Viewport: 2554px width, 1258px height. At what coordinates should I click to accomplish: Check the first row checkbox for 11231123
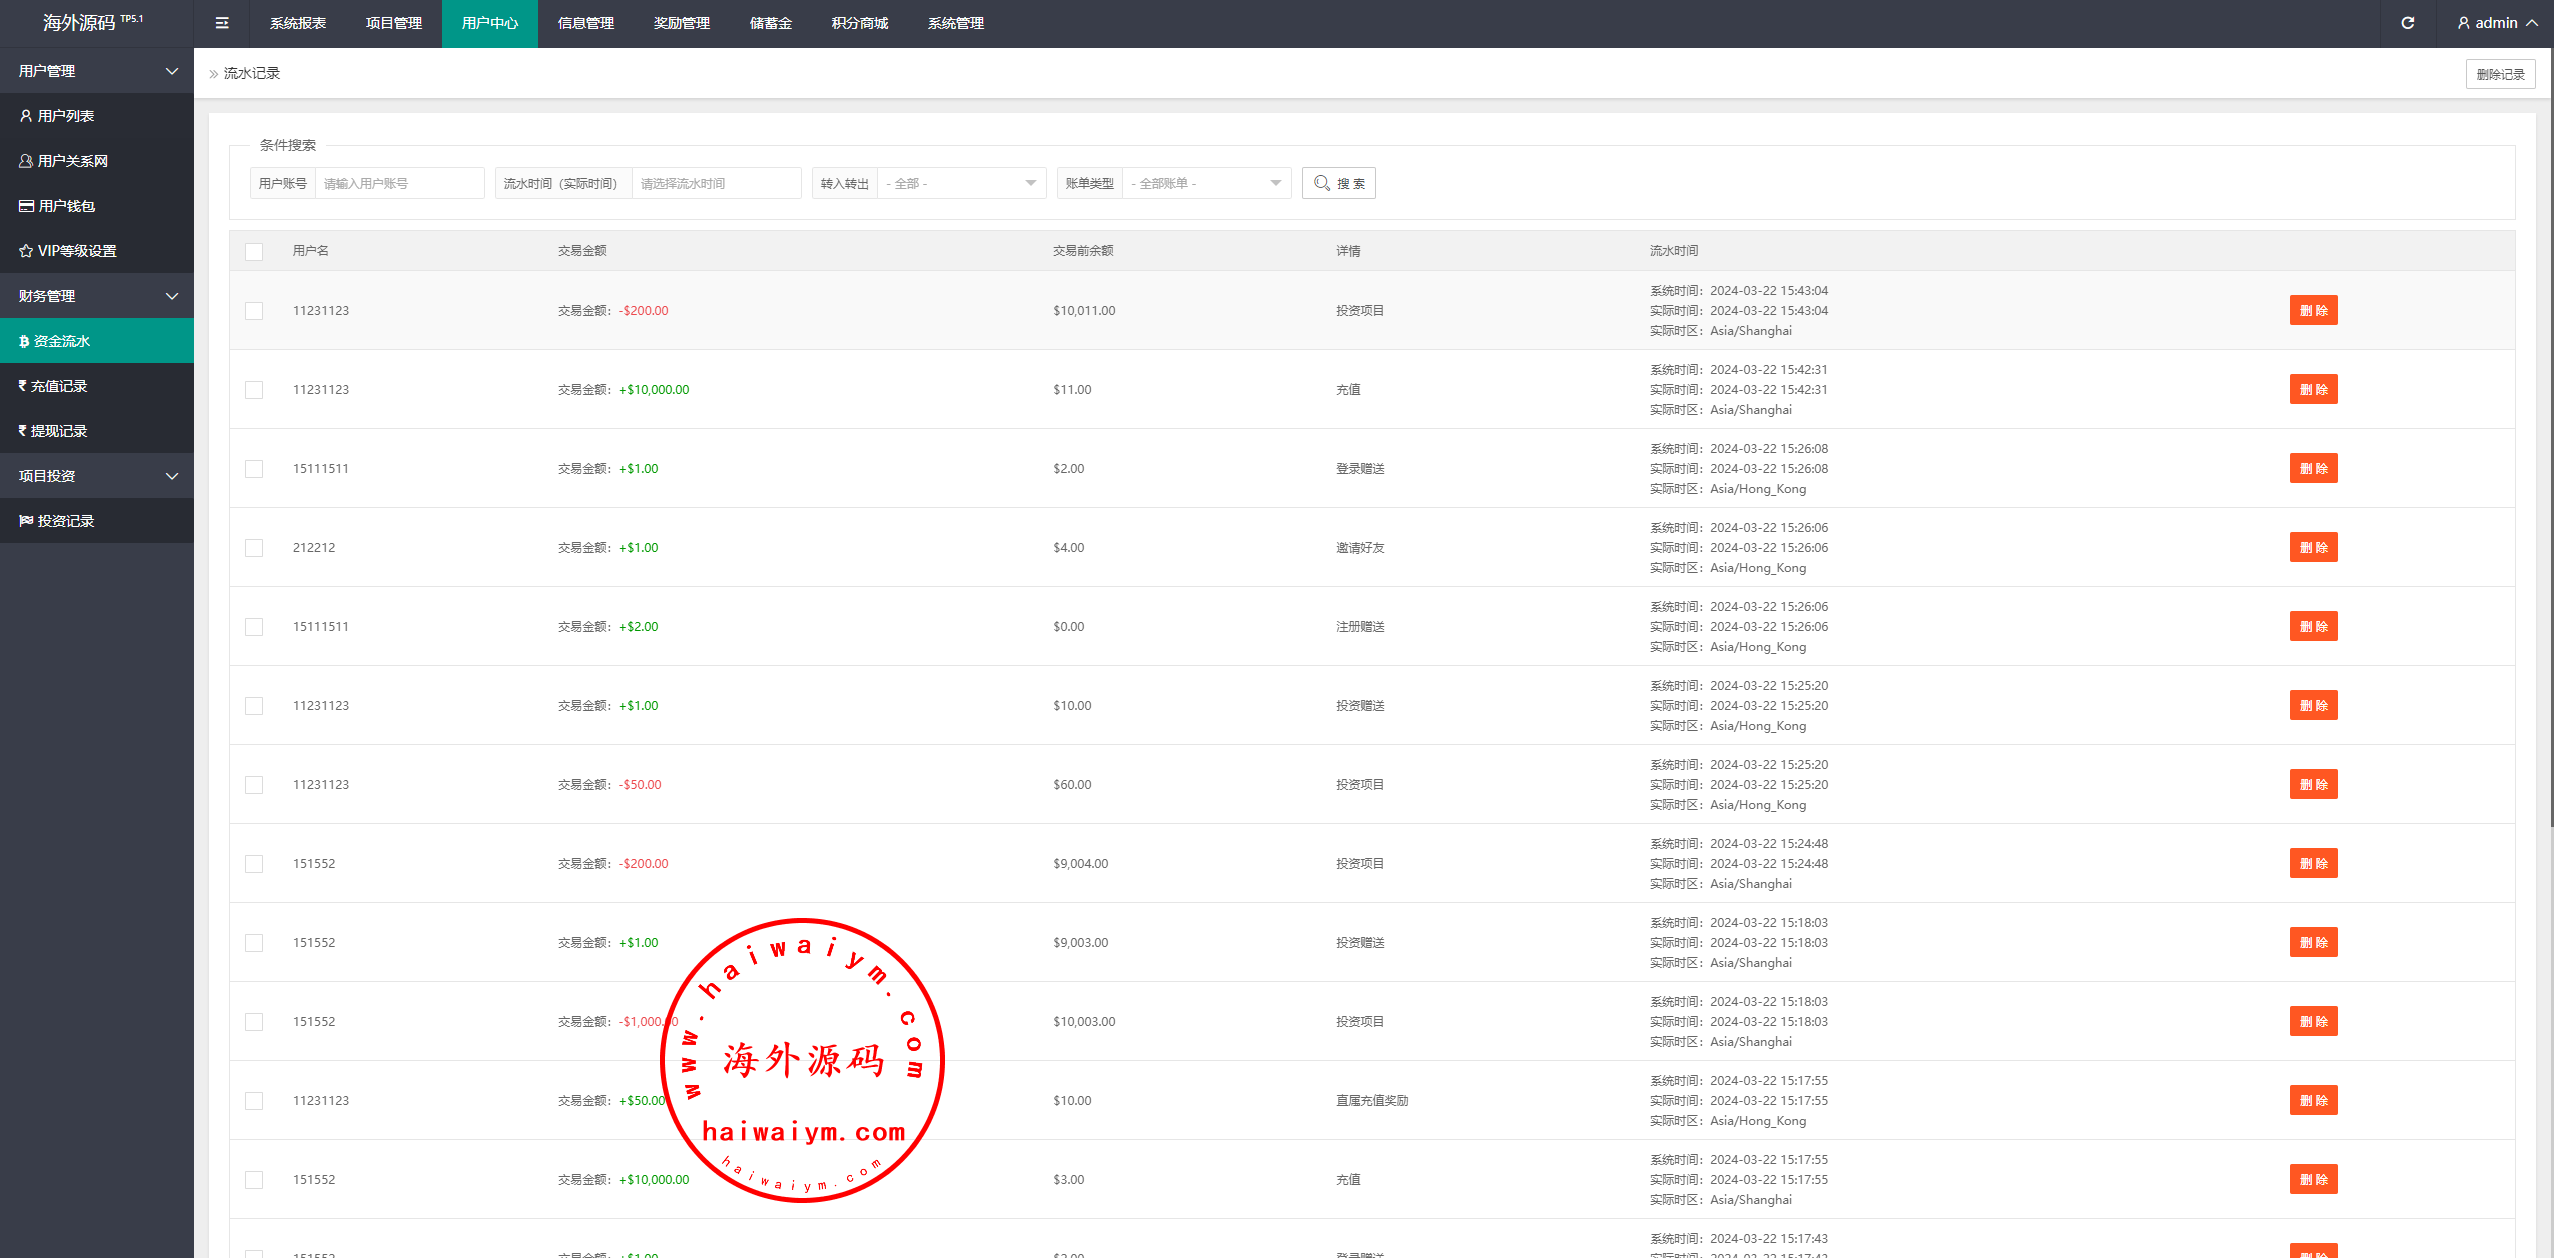pos(254,311)
